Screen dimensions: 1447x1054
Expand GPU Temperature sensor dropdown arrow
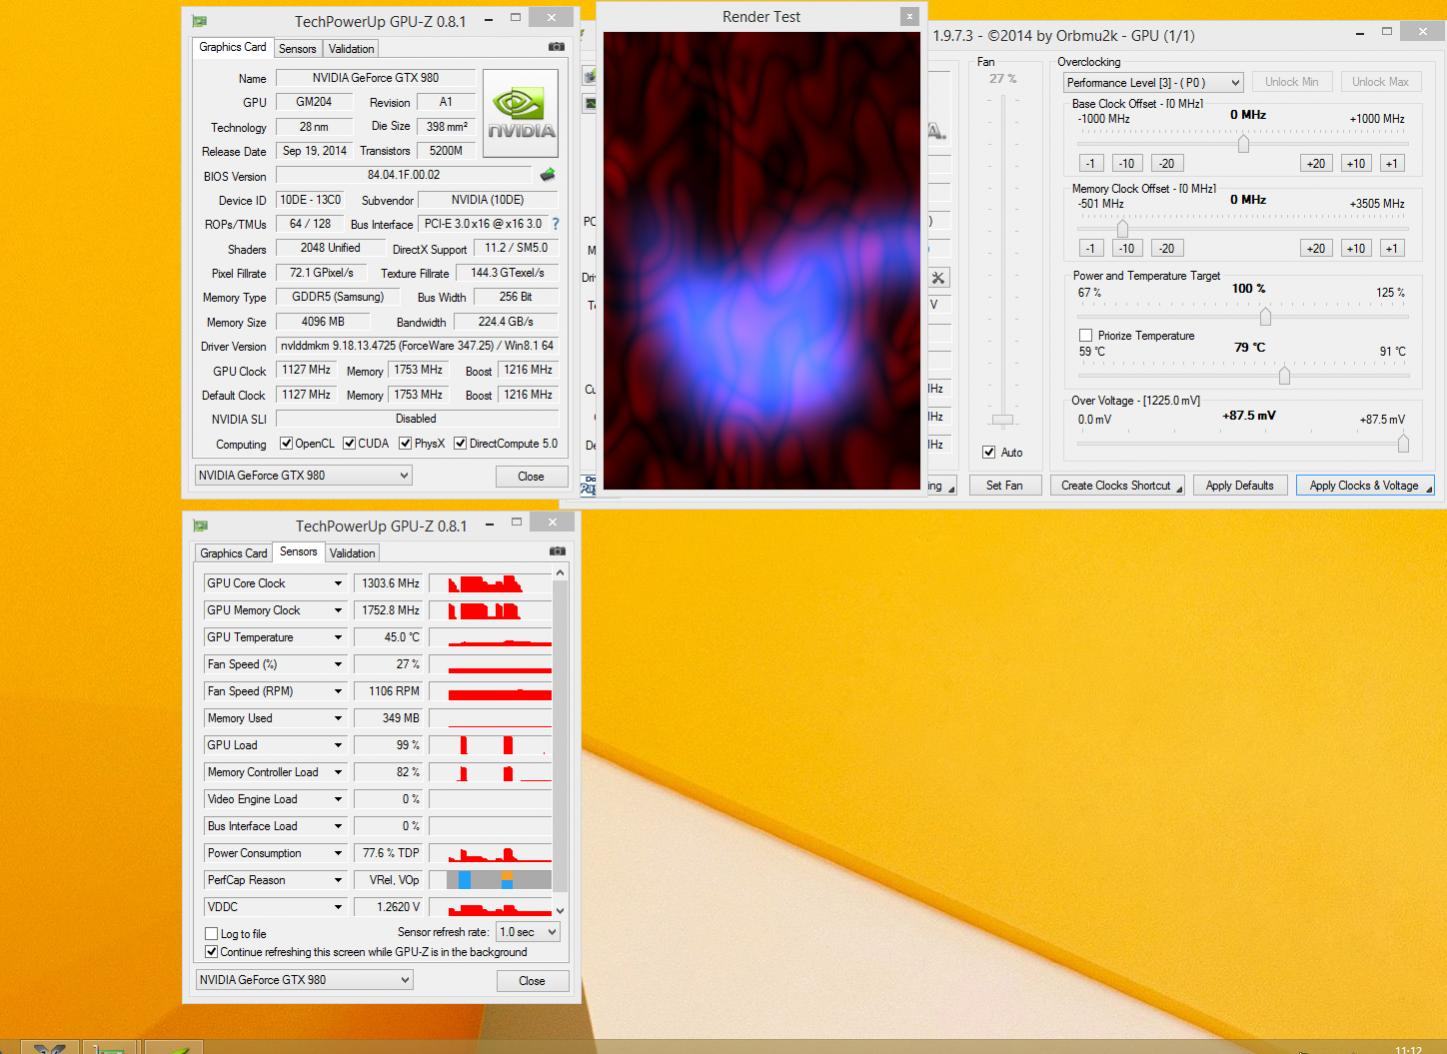click(338, 637)
